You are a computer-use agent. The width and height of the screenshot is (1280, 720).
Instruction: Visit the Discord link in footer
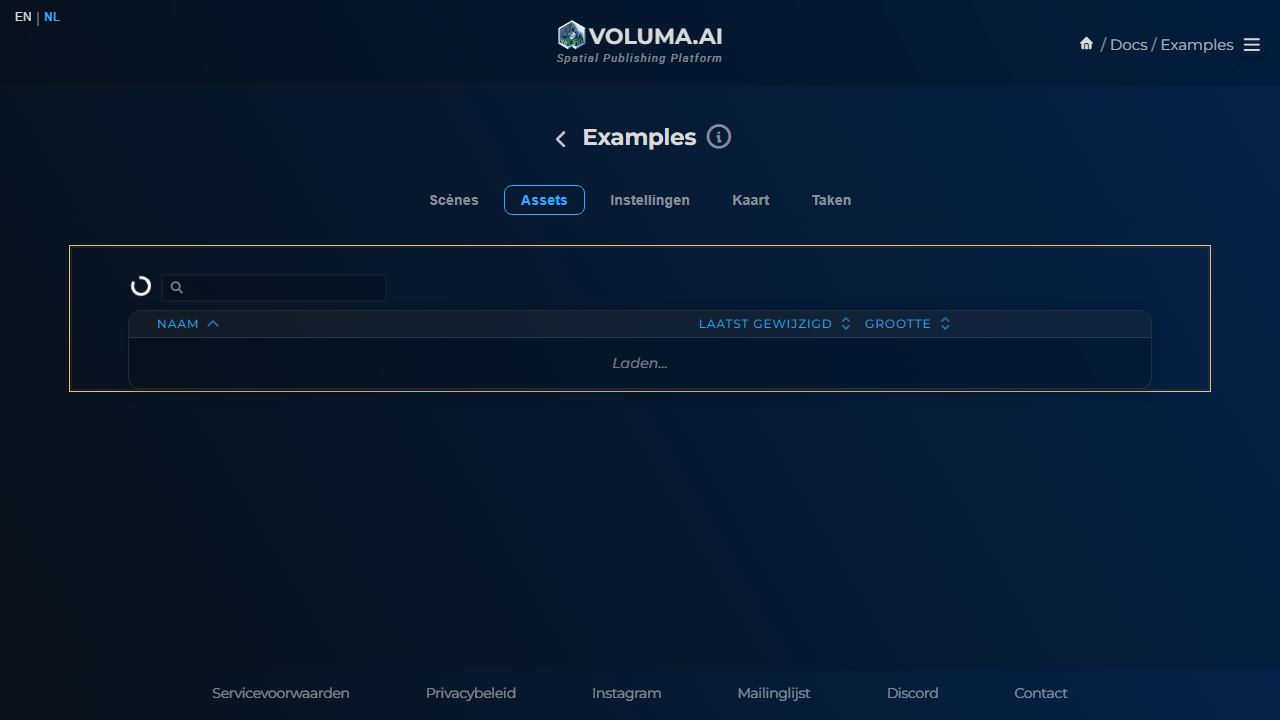pos(912,693)
